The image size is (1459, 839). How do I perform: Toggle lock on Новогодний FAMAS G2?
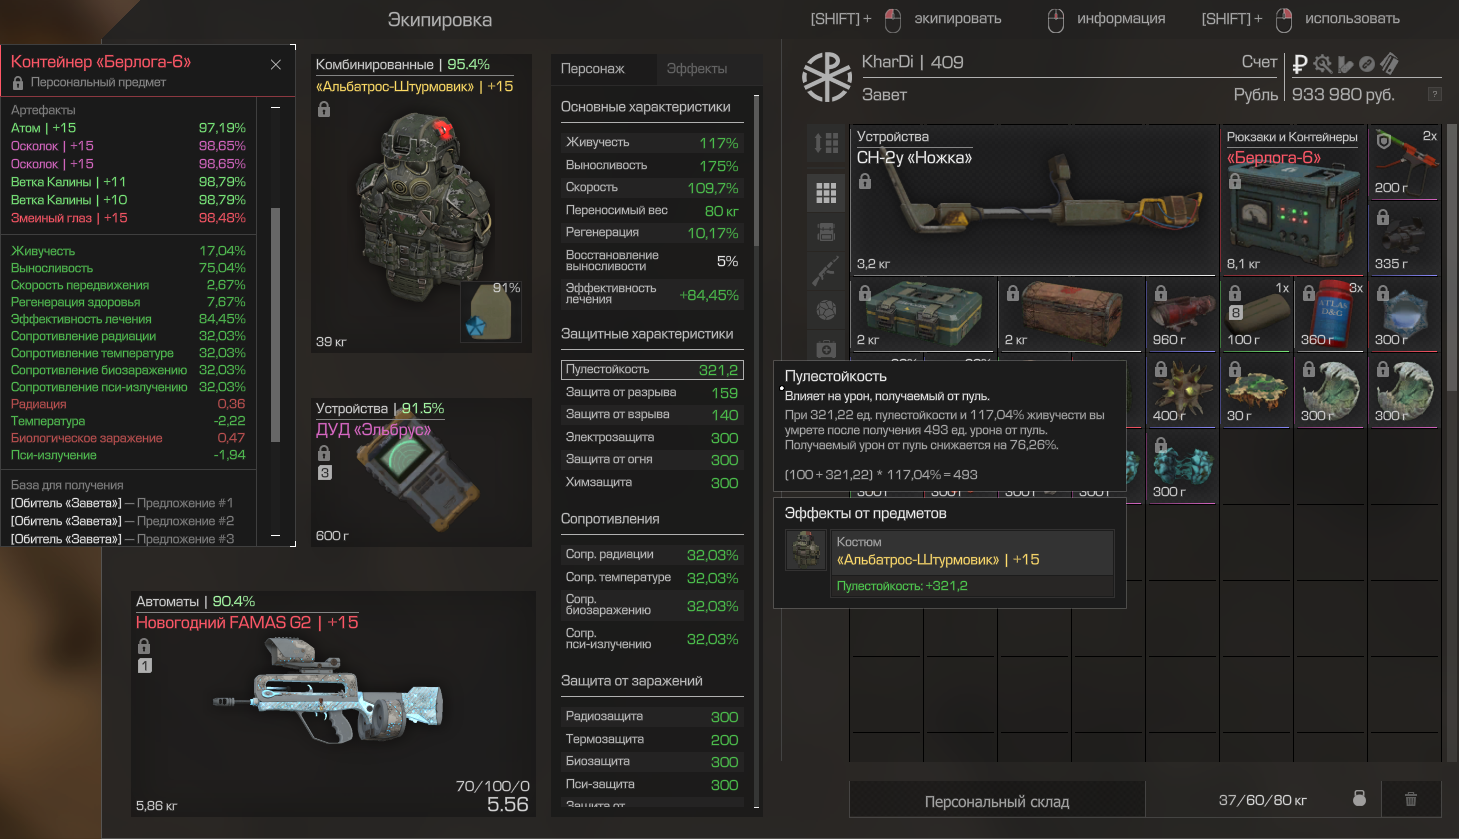[x=144, y=646]
